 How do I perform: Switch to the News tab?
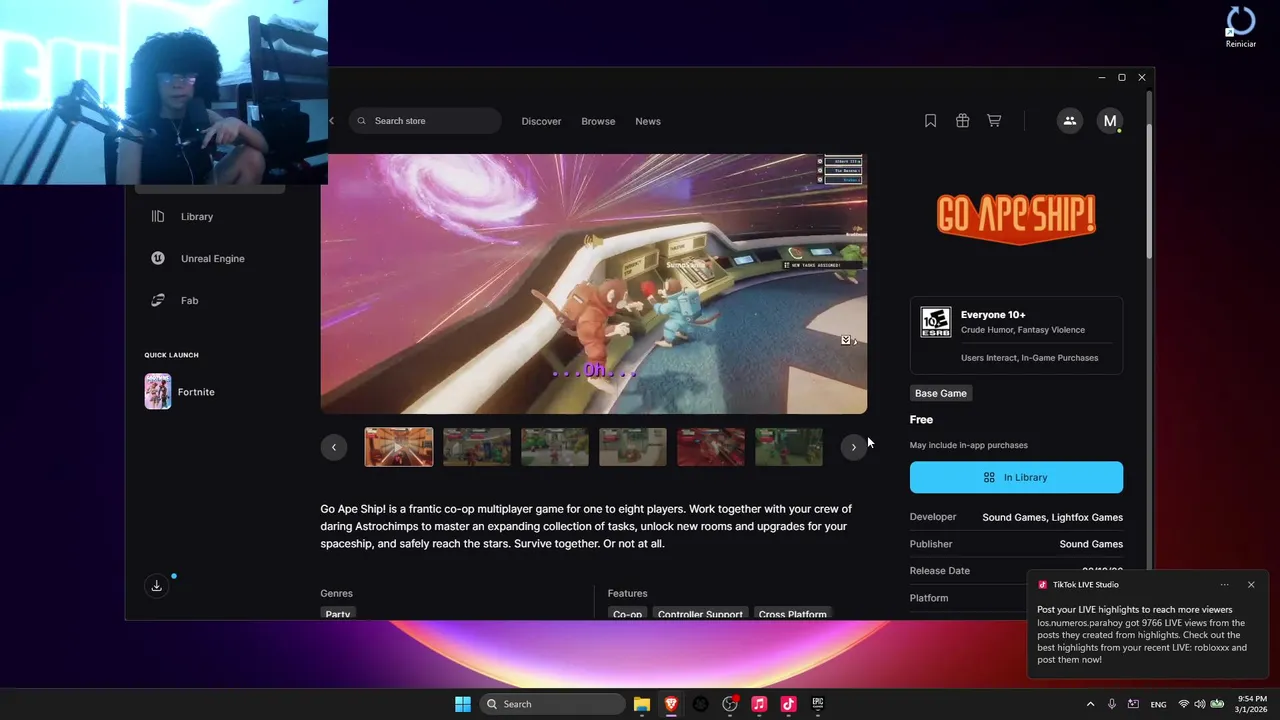point(648,121)
